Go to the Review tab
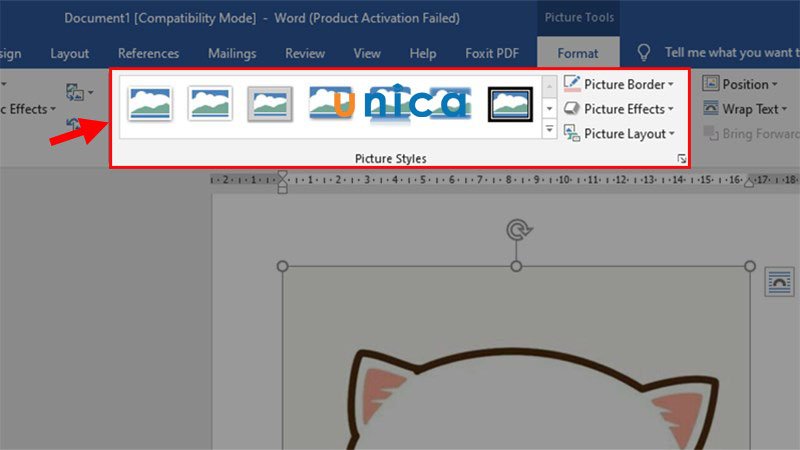The height and width of the screenshot is (450, 800). [x=305, y=53]
